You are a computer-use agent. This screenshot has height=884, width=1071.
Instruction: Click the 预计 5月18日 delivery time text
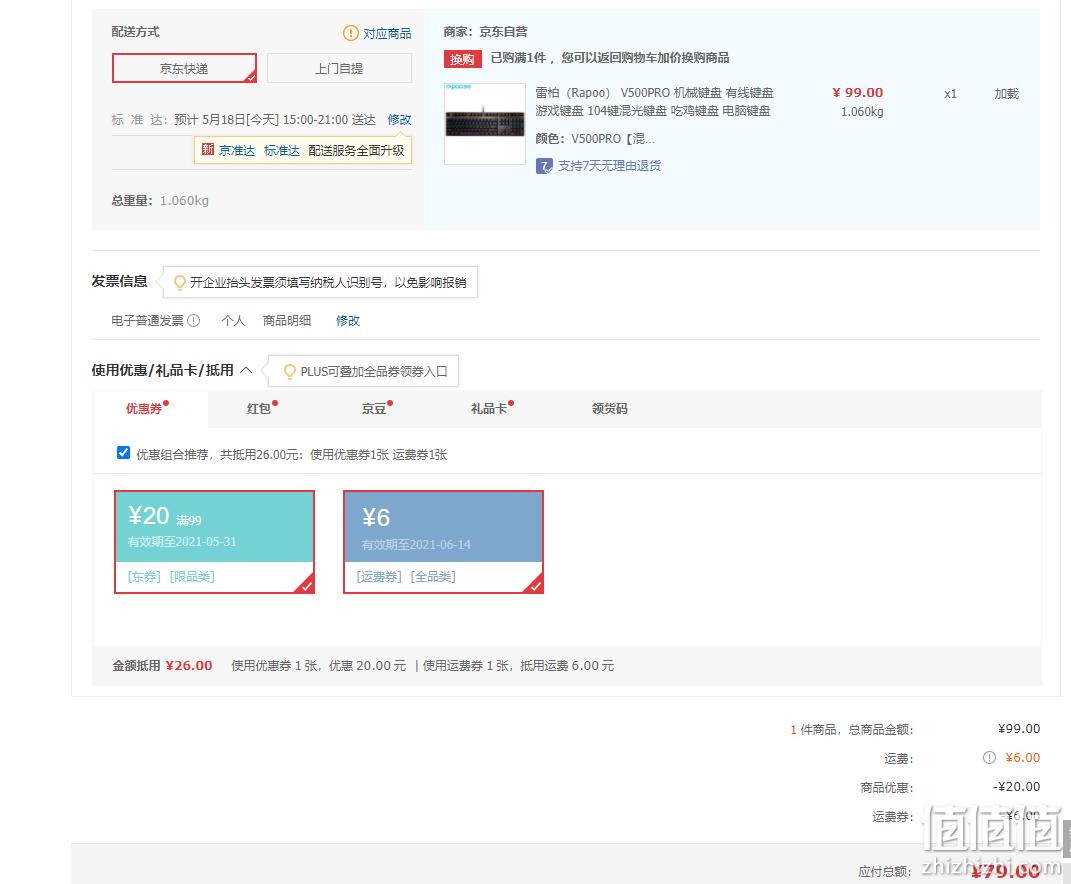click(275, 120)
